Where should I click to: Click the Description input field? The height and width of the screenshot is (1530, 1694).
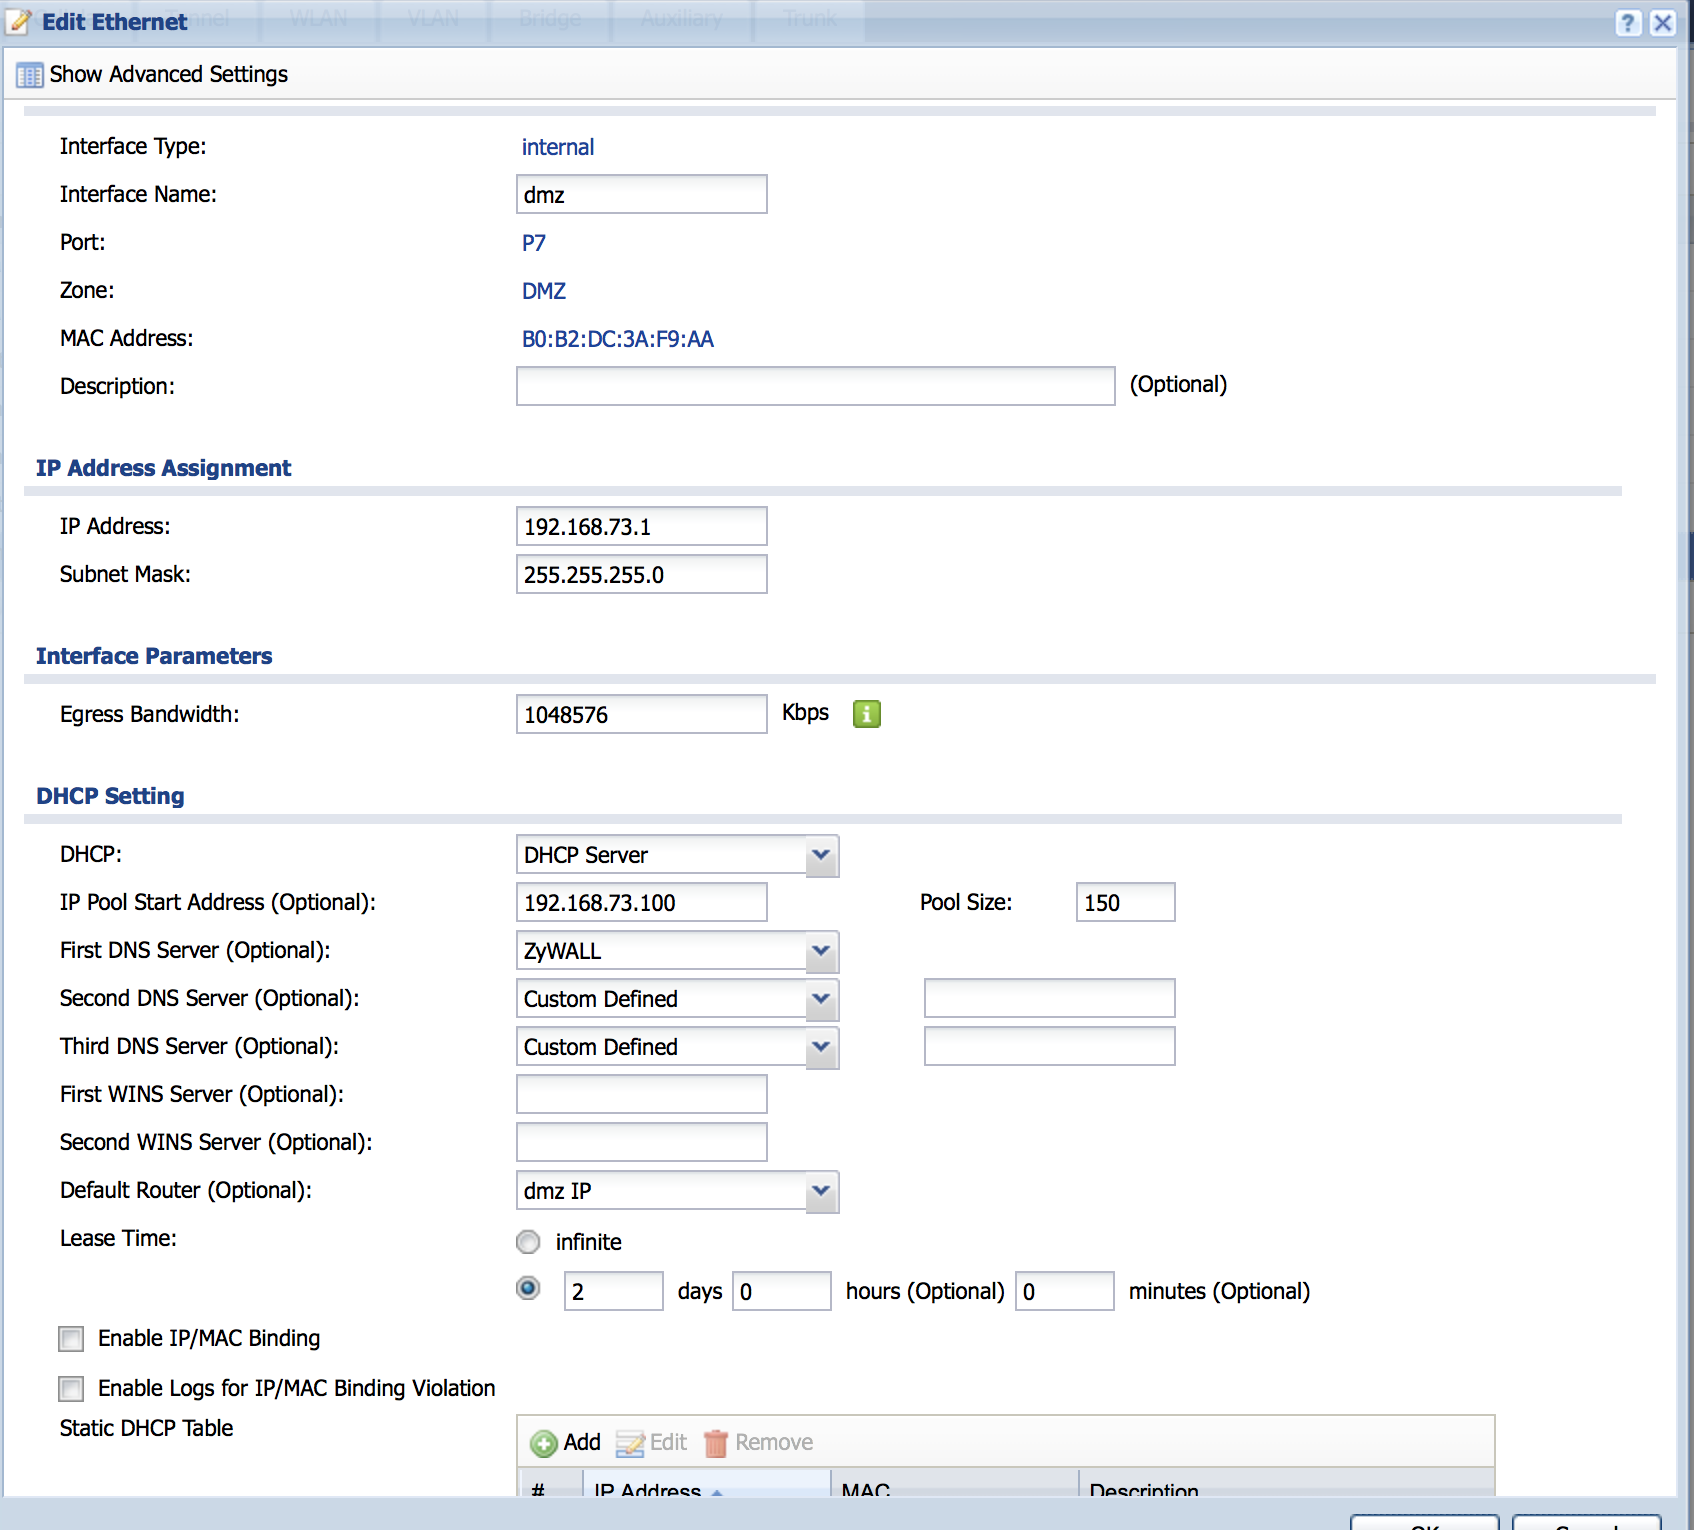point(815,386)
